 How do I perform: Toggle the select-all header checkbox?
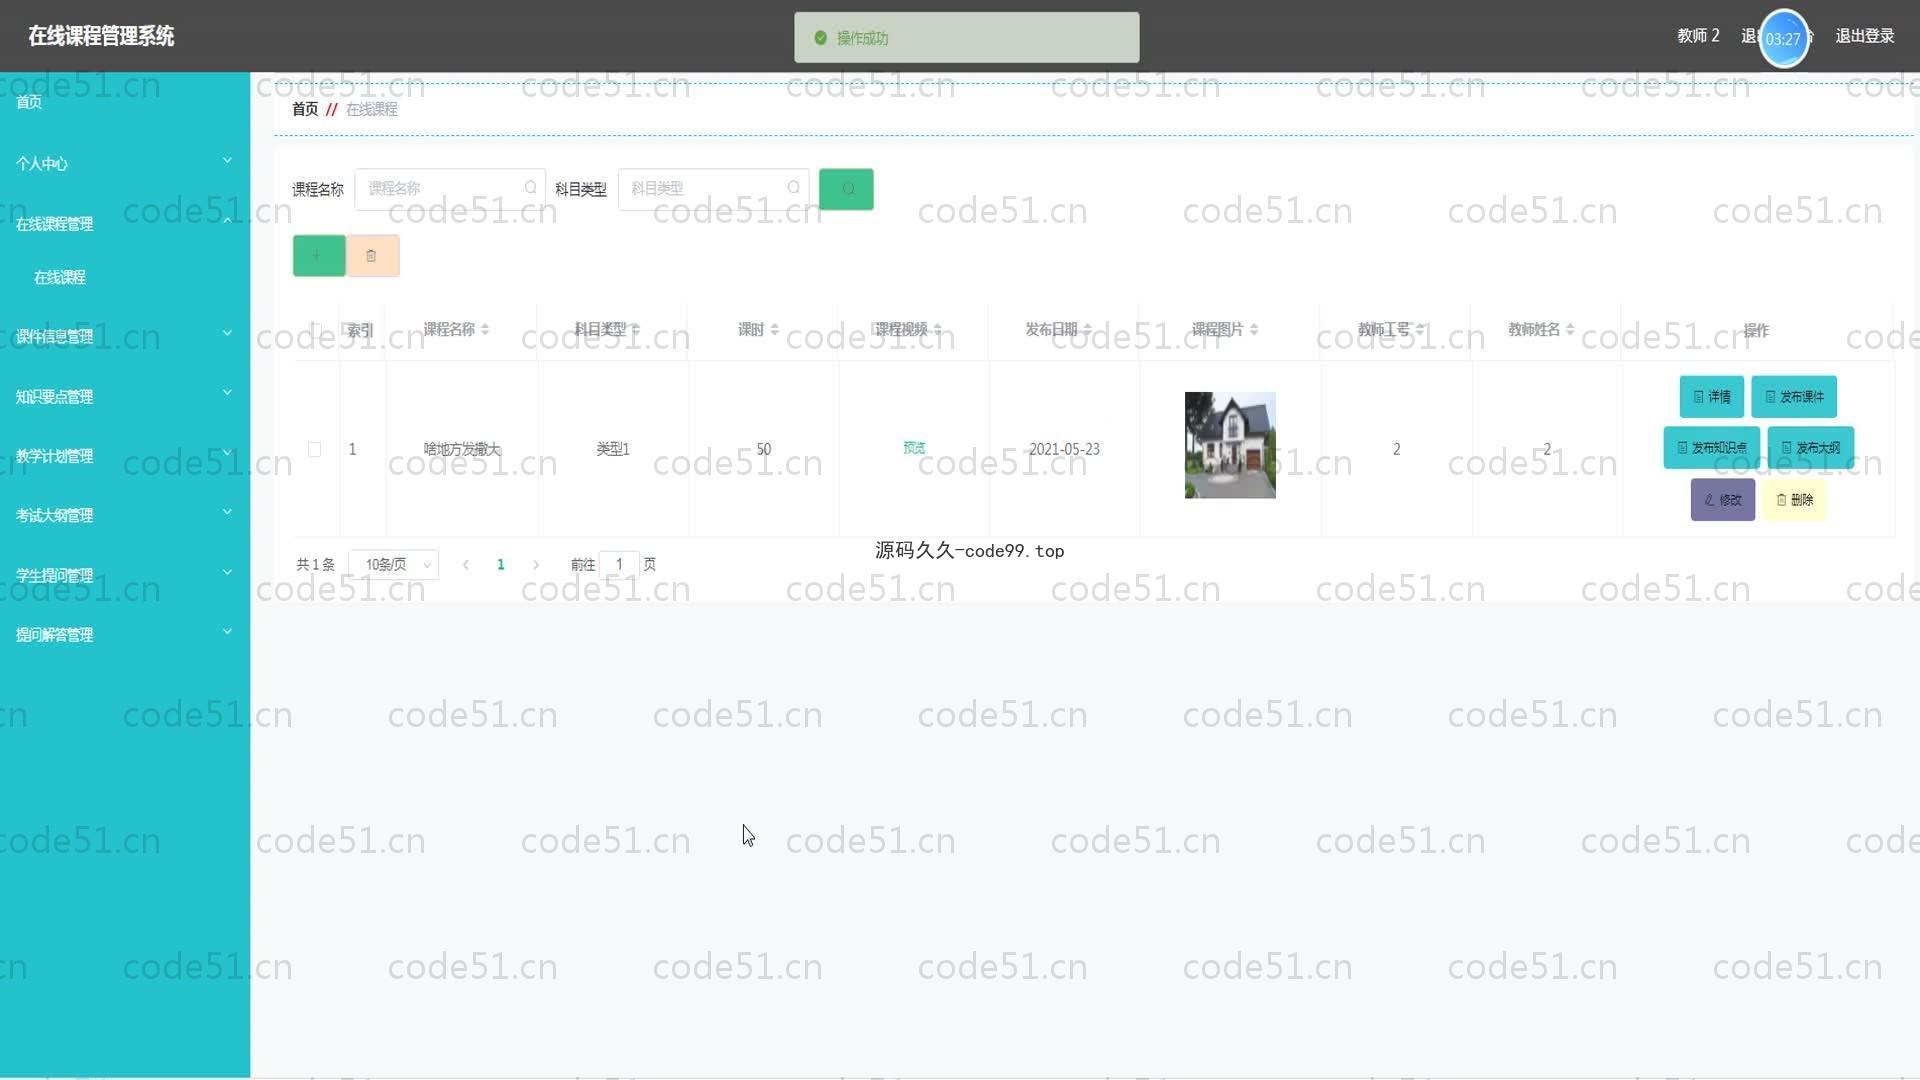[314, 330]
